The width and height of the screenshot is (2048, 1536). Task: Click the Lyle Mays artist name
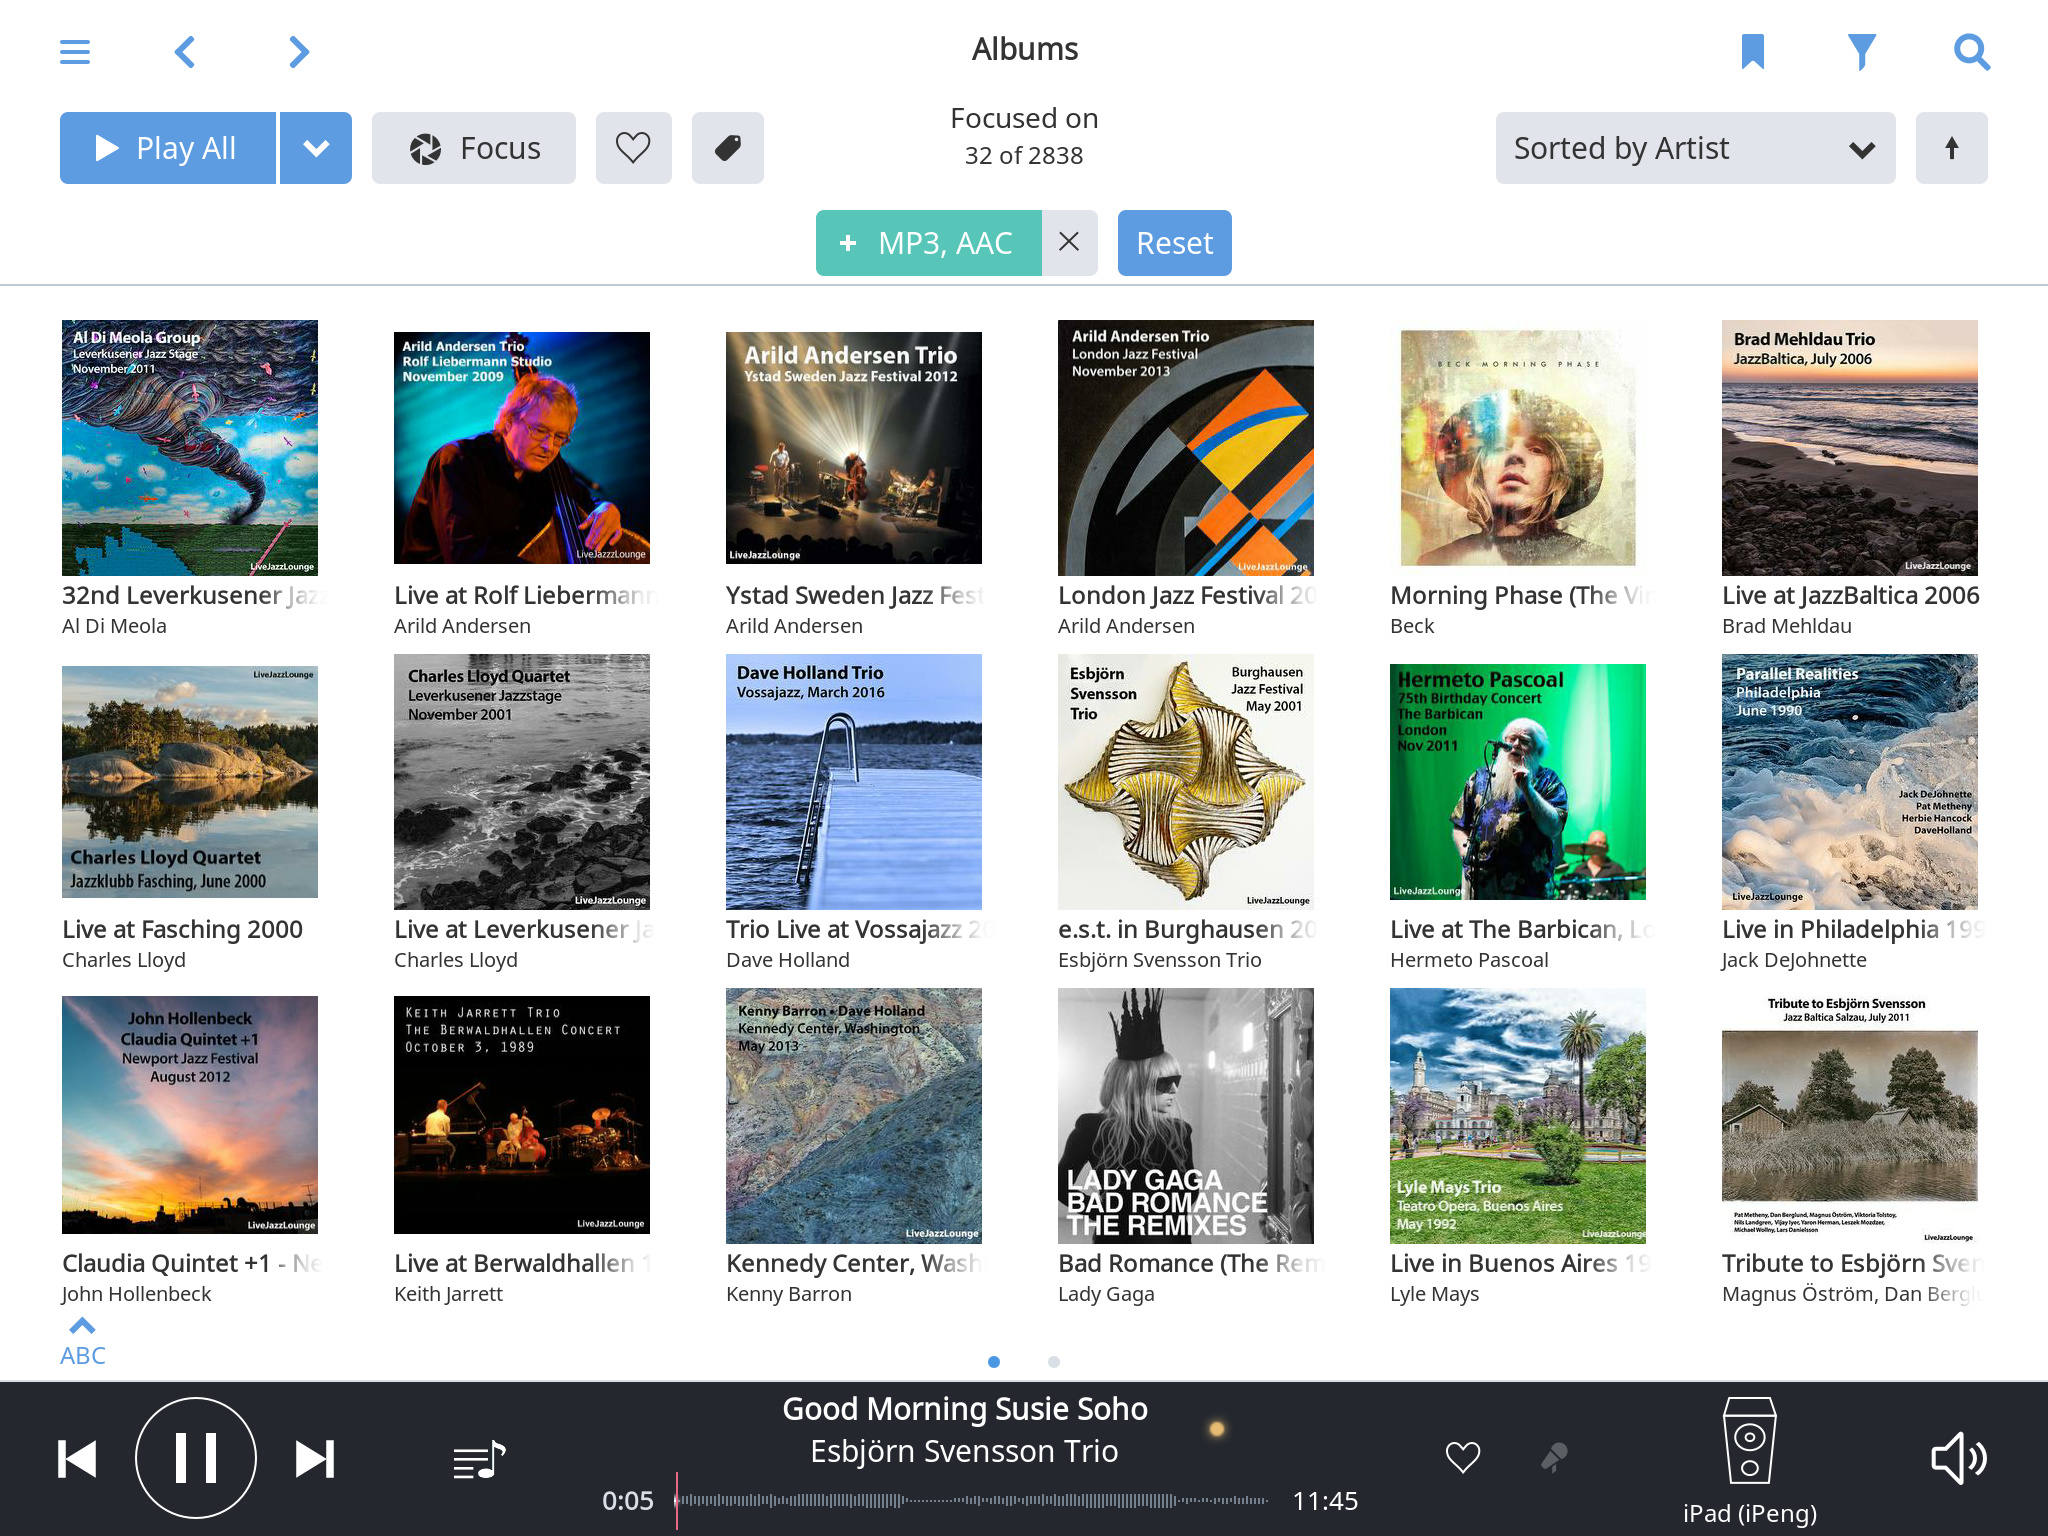[1434, 1294]
